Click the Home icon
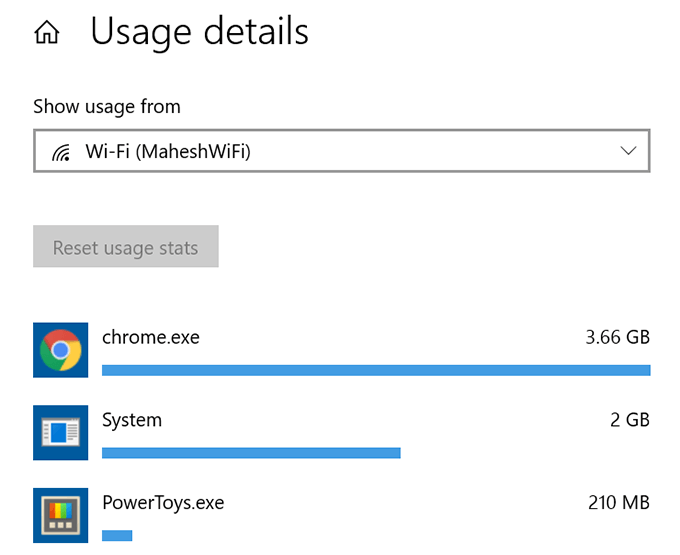This screenshot has height=555, width=680. tap(46, 33)
